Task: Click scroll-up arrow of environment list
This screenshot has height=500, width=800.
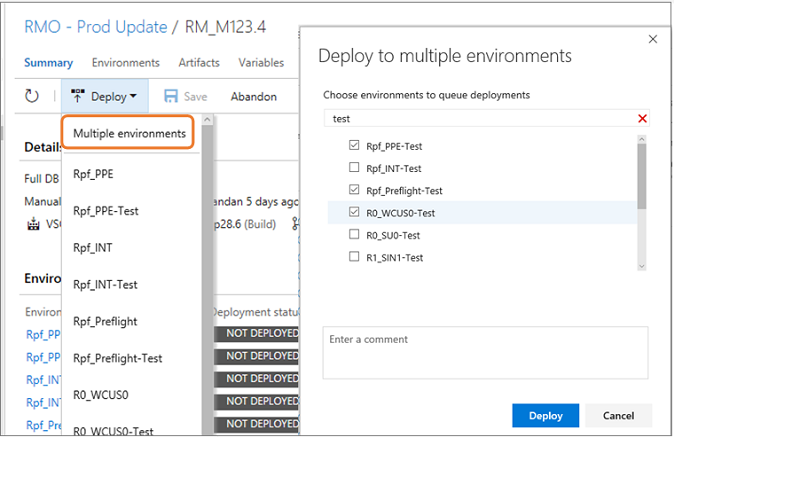Action: point(642,139)
